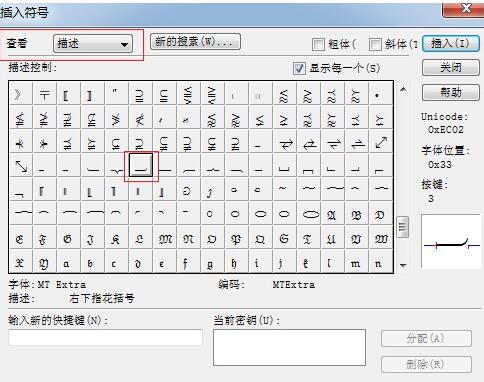Click the 新的搜索(W)... button

click(x=195, y=42)
